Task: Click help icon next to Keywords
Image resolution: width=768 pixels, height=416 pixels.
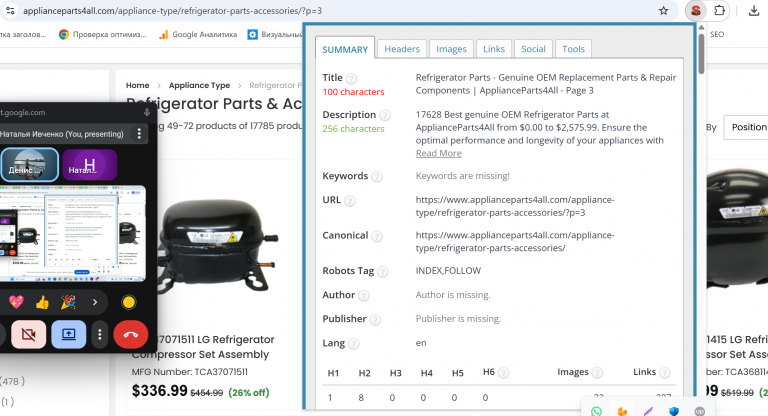Action: pos(377,177)
